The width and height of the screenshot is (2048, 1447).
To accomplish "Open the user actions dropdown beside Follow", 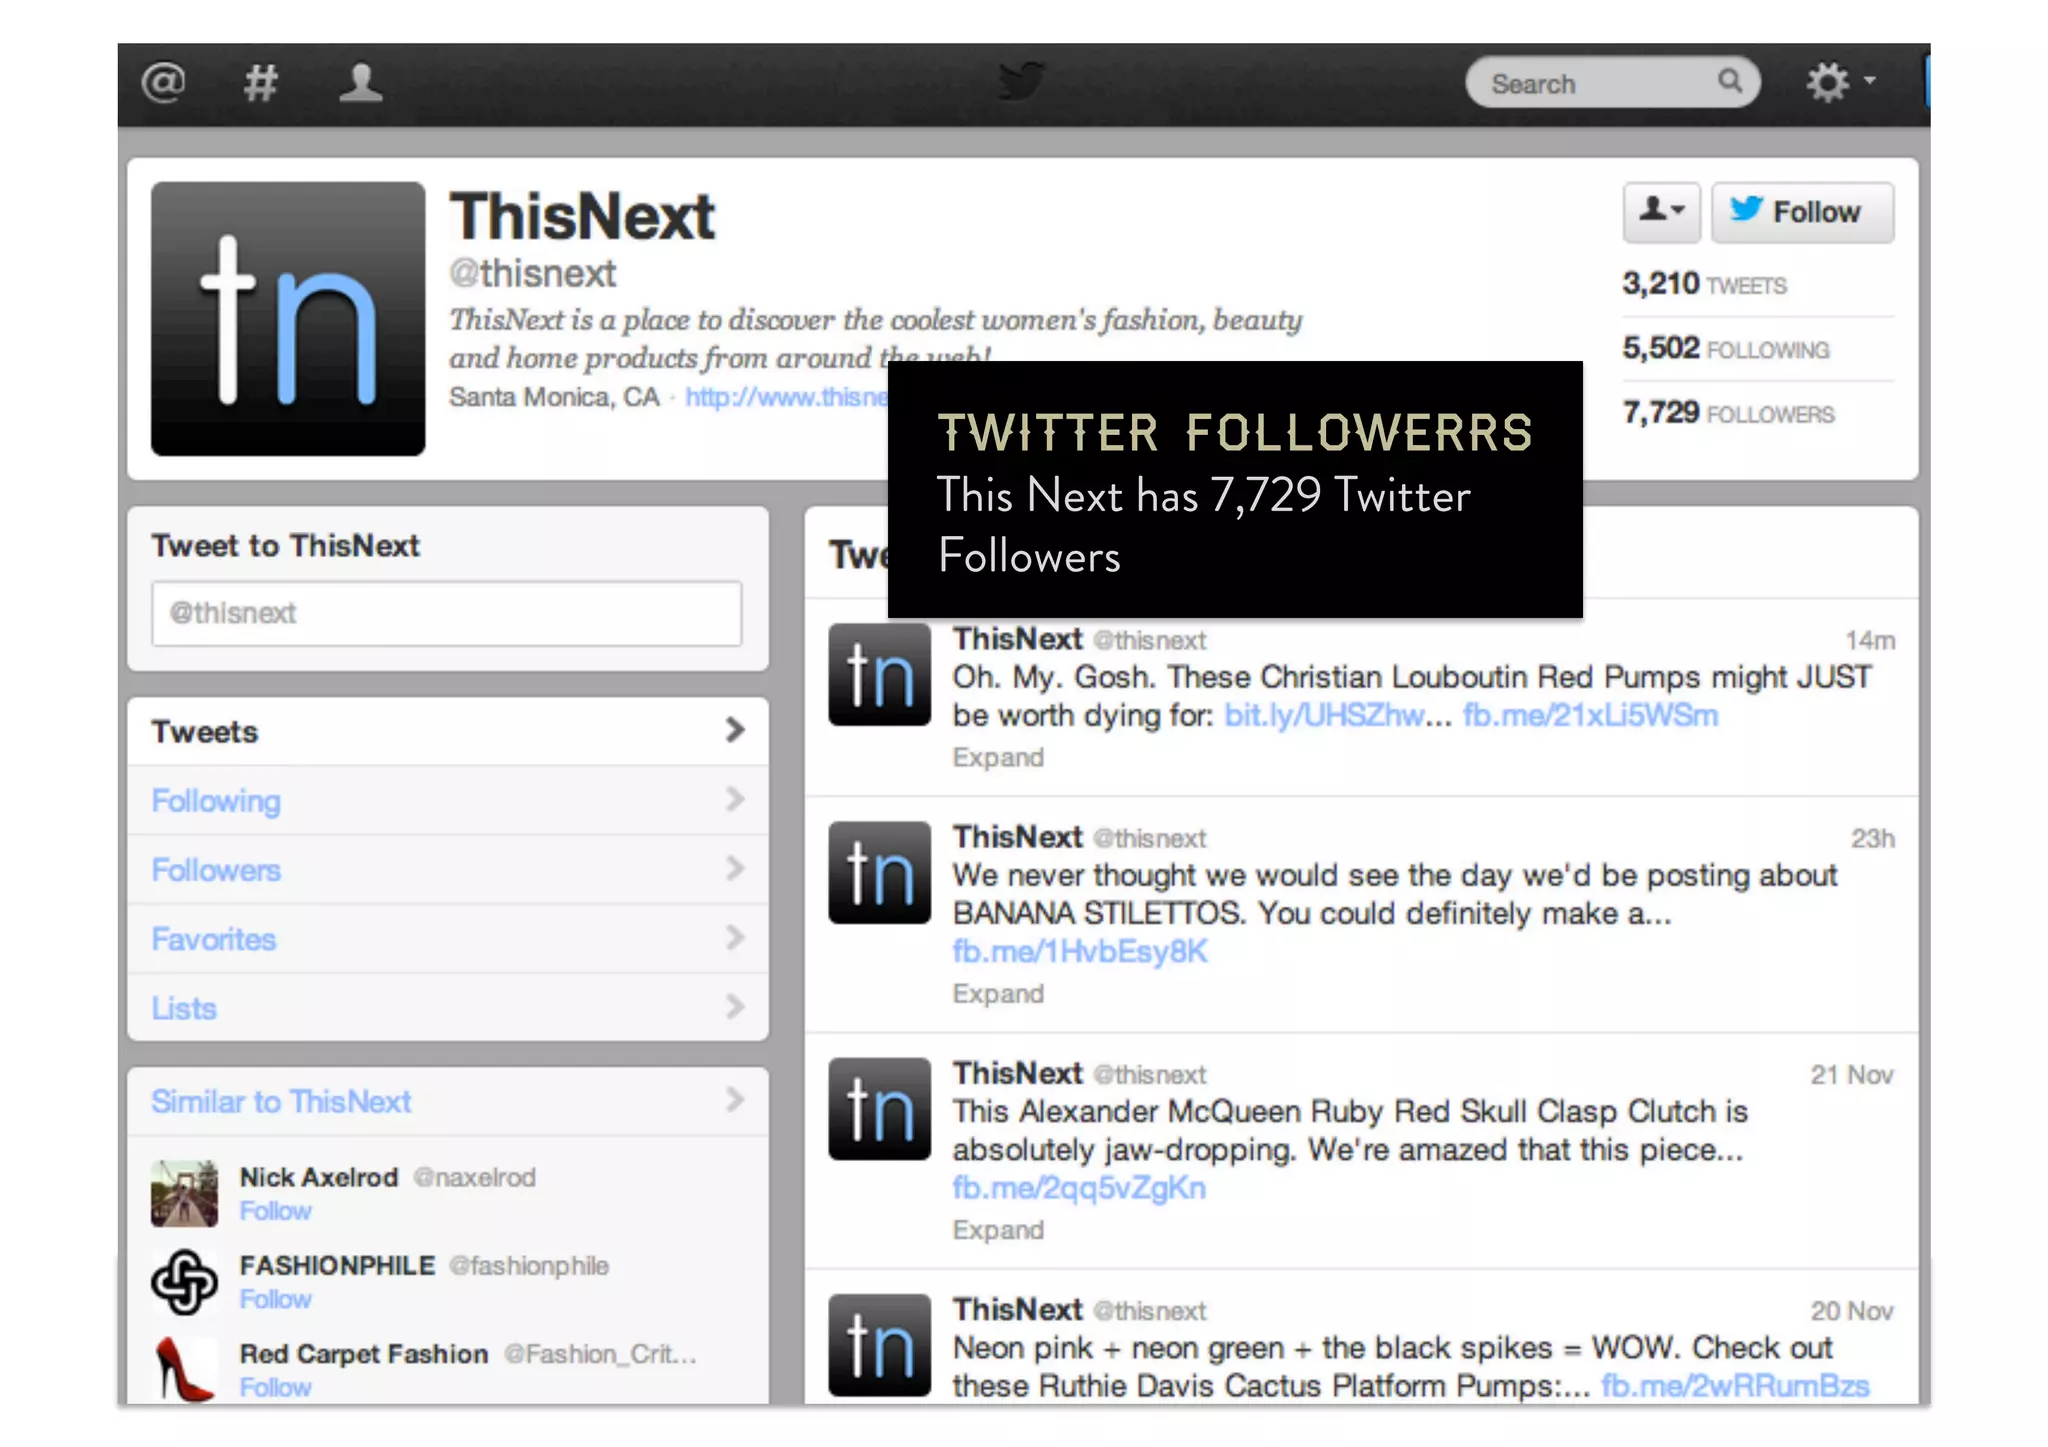I will coord(1661,212).
